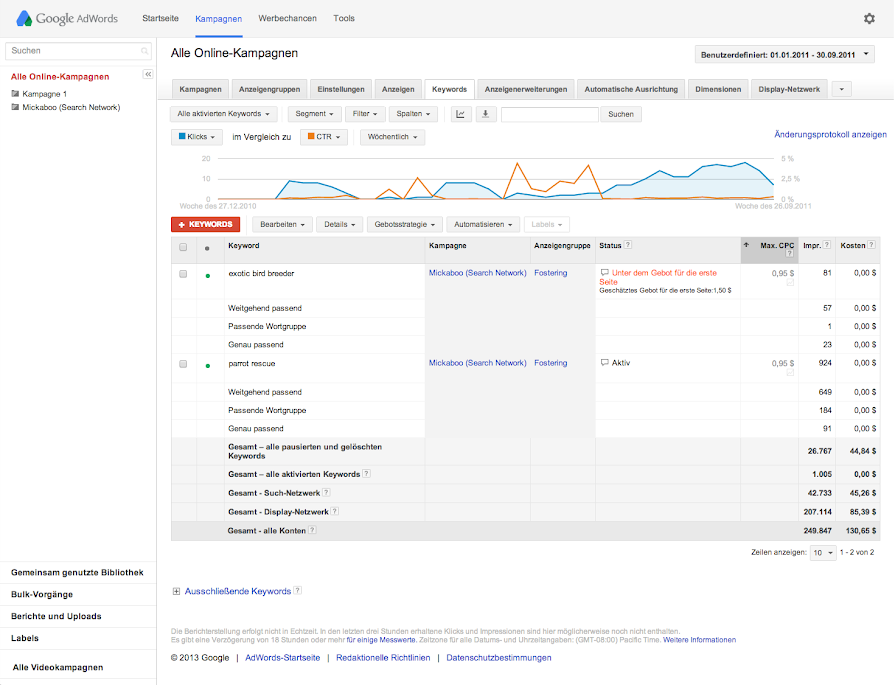Screen dimensions: 895x685
Task: Open the Wöchentlich interval dropdown
Action: point(393,137)
